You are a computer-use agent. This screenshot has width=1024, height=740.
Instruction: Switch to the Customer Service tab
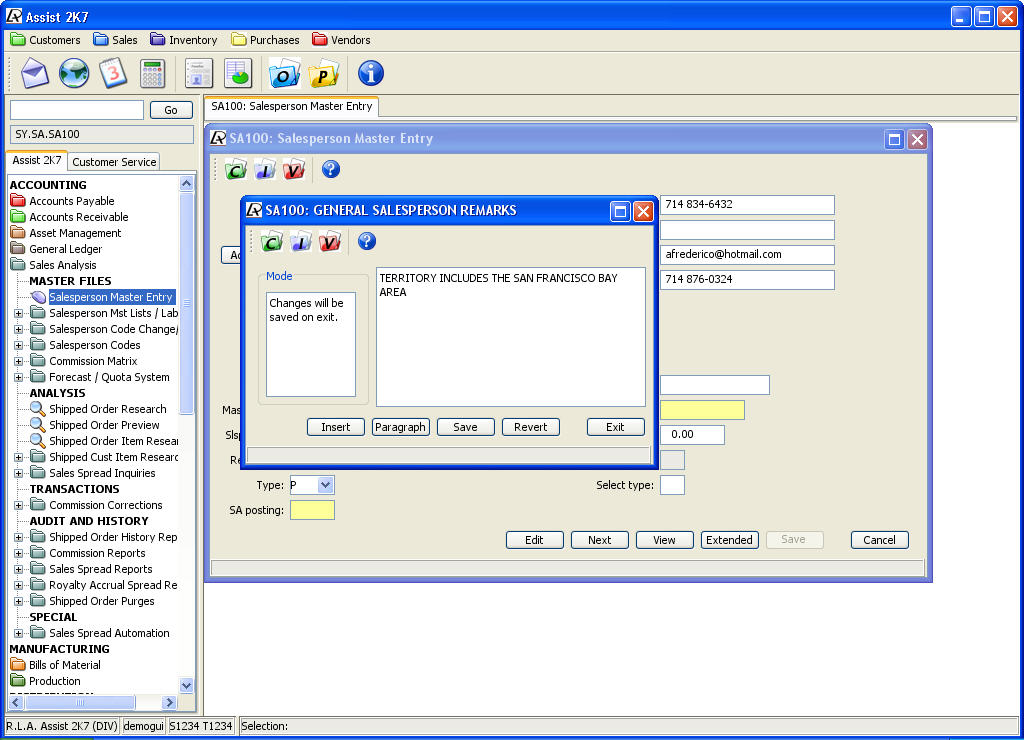tap(114, 162)
